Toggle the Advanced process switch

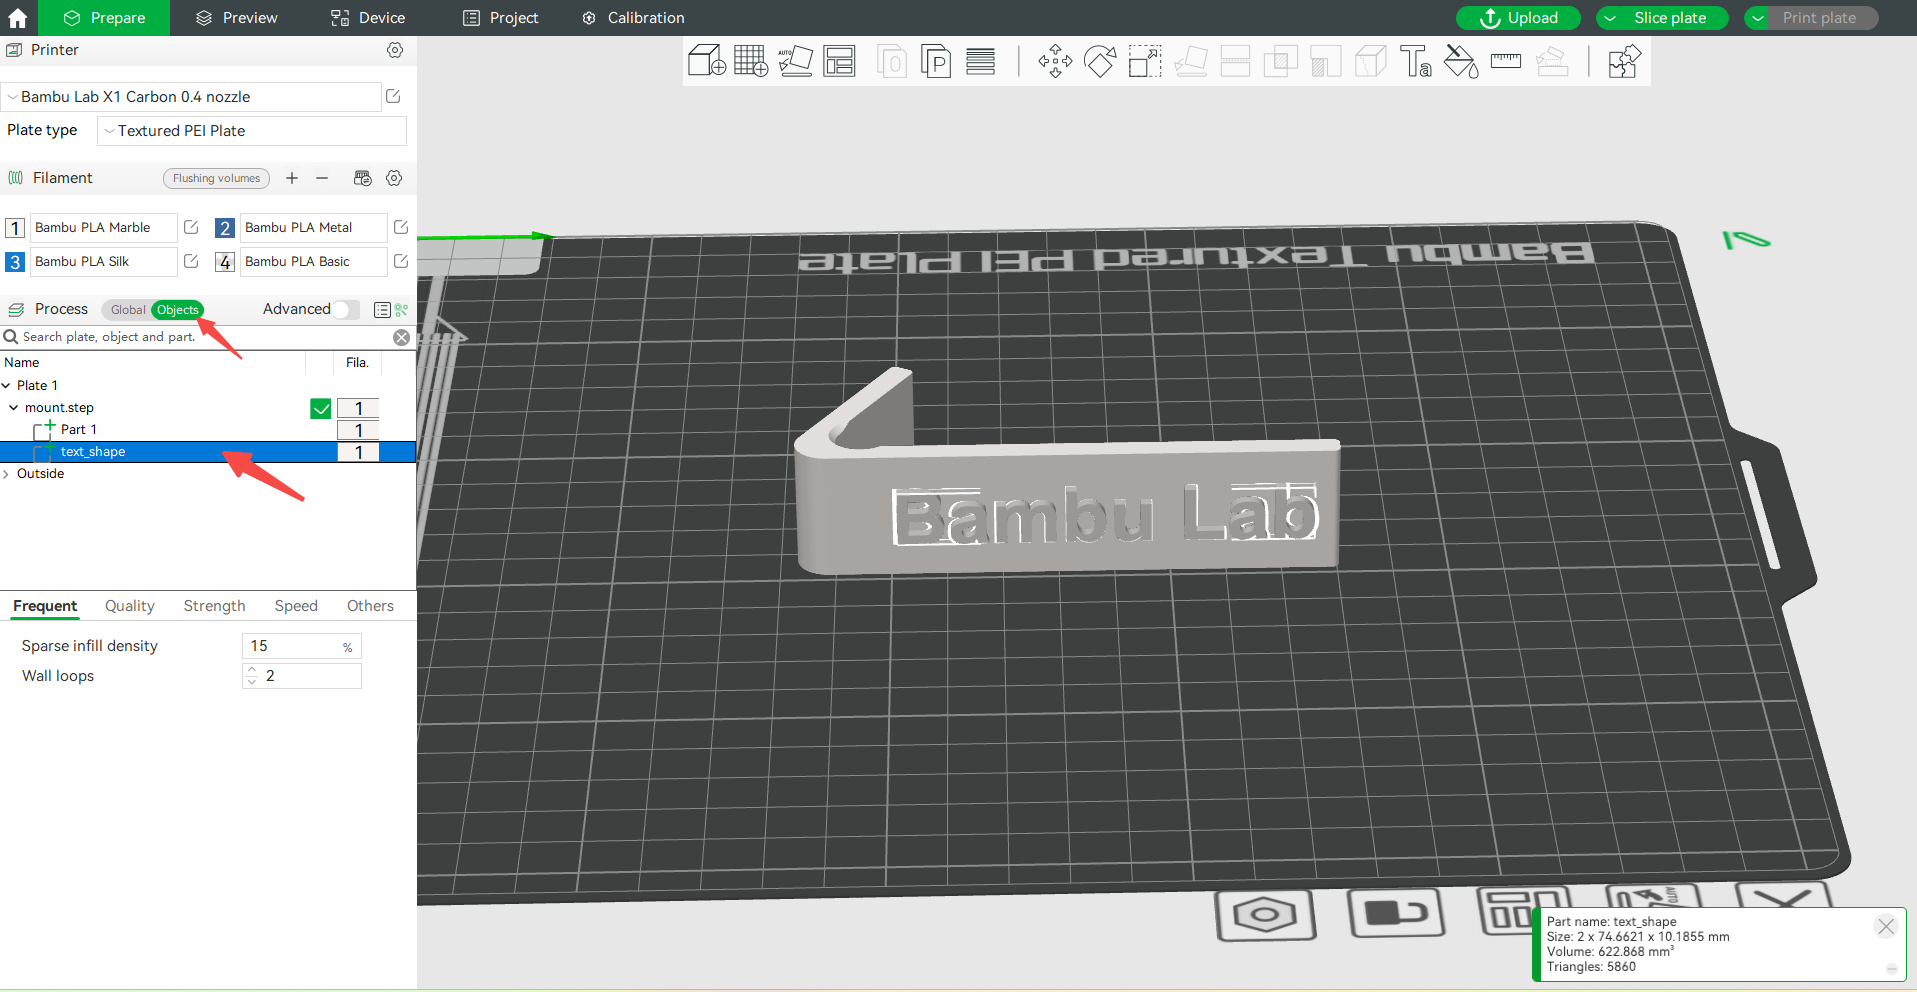coord(346,309)
